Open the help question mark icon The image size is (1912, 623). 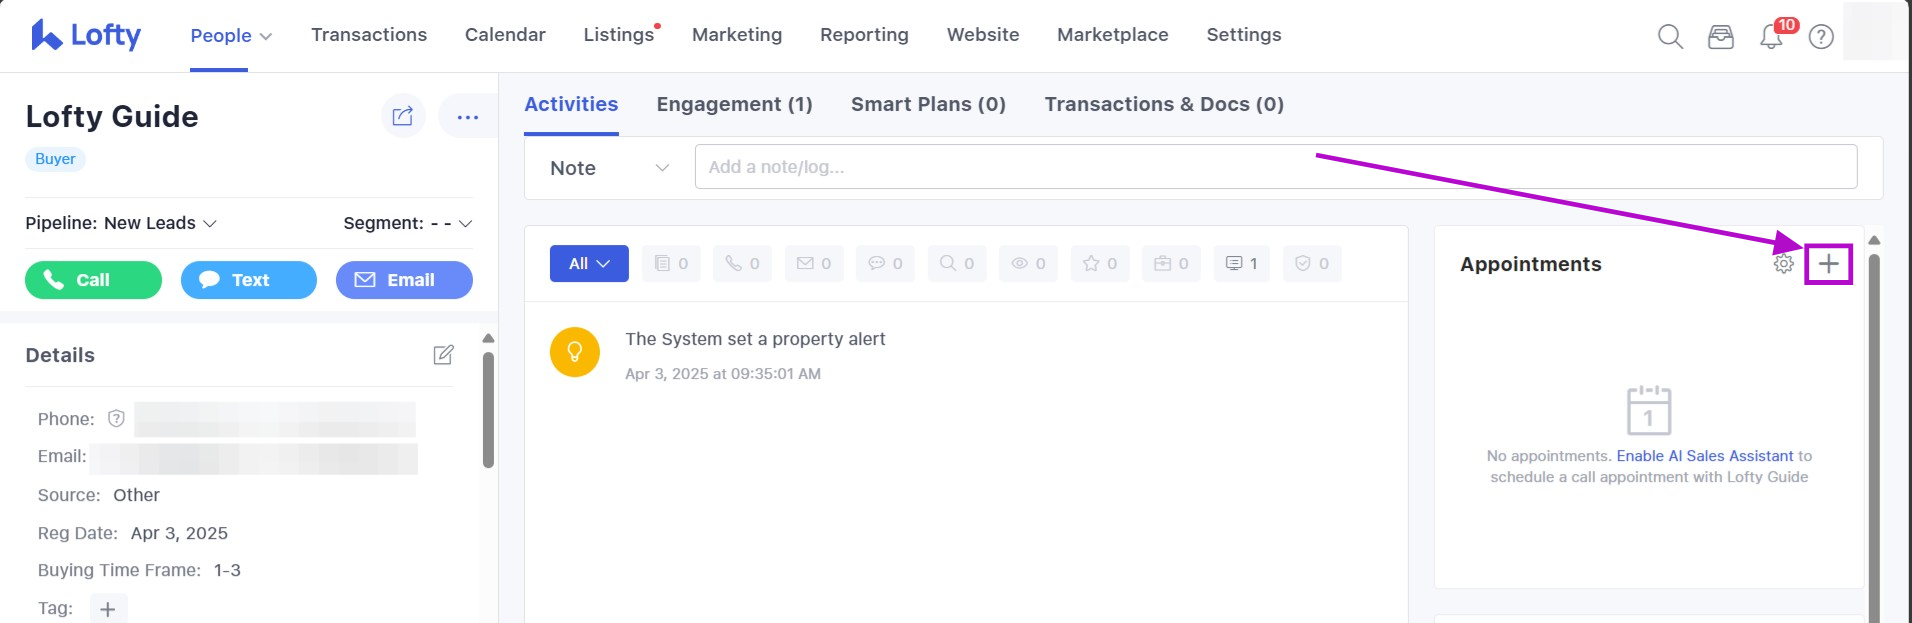(x=1821, y=37)
